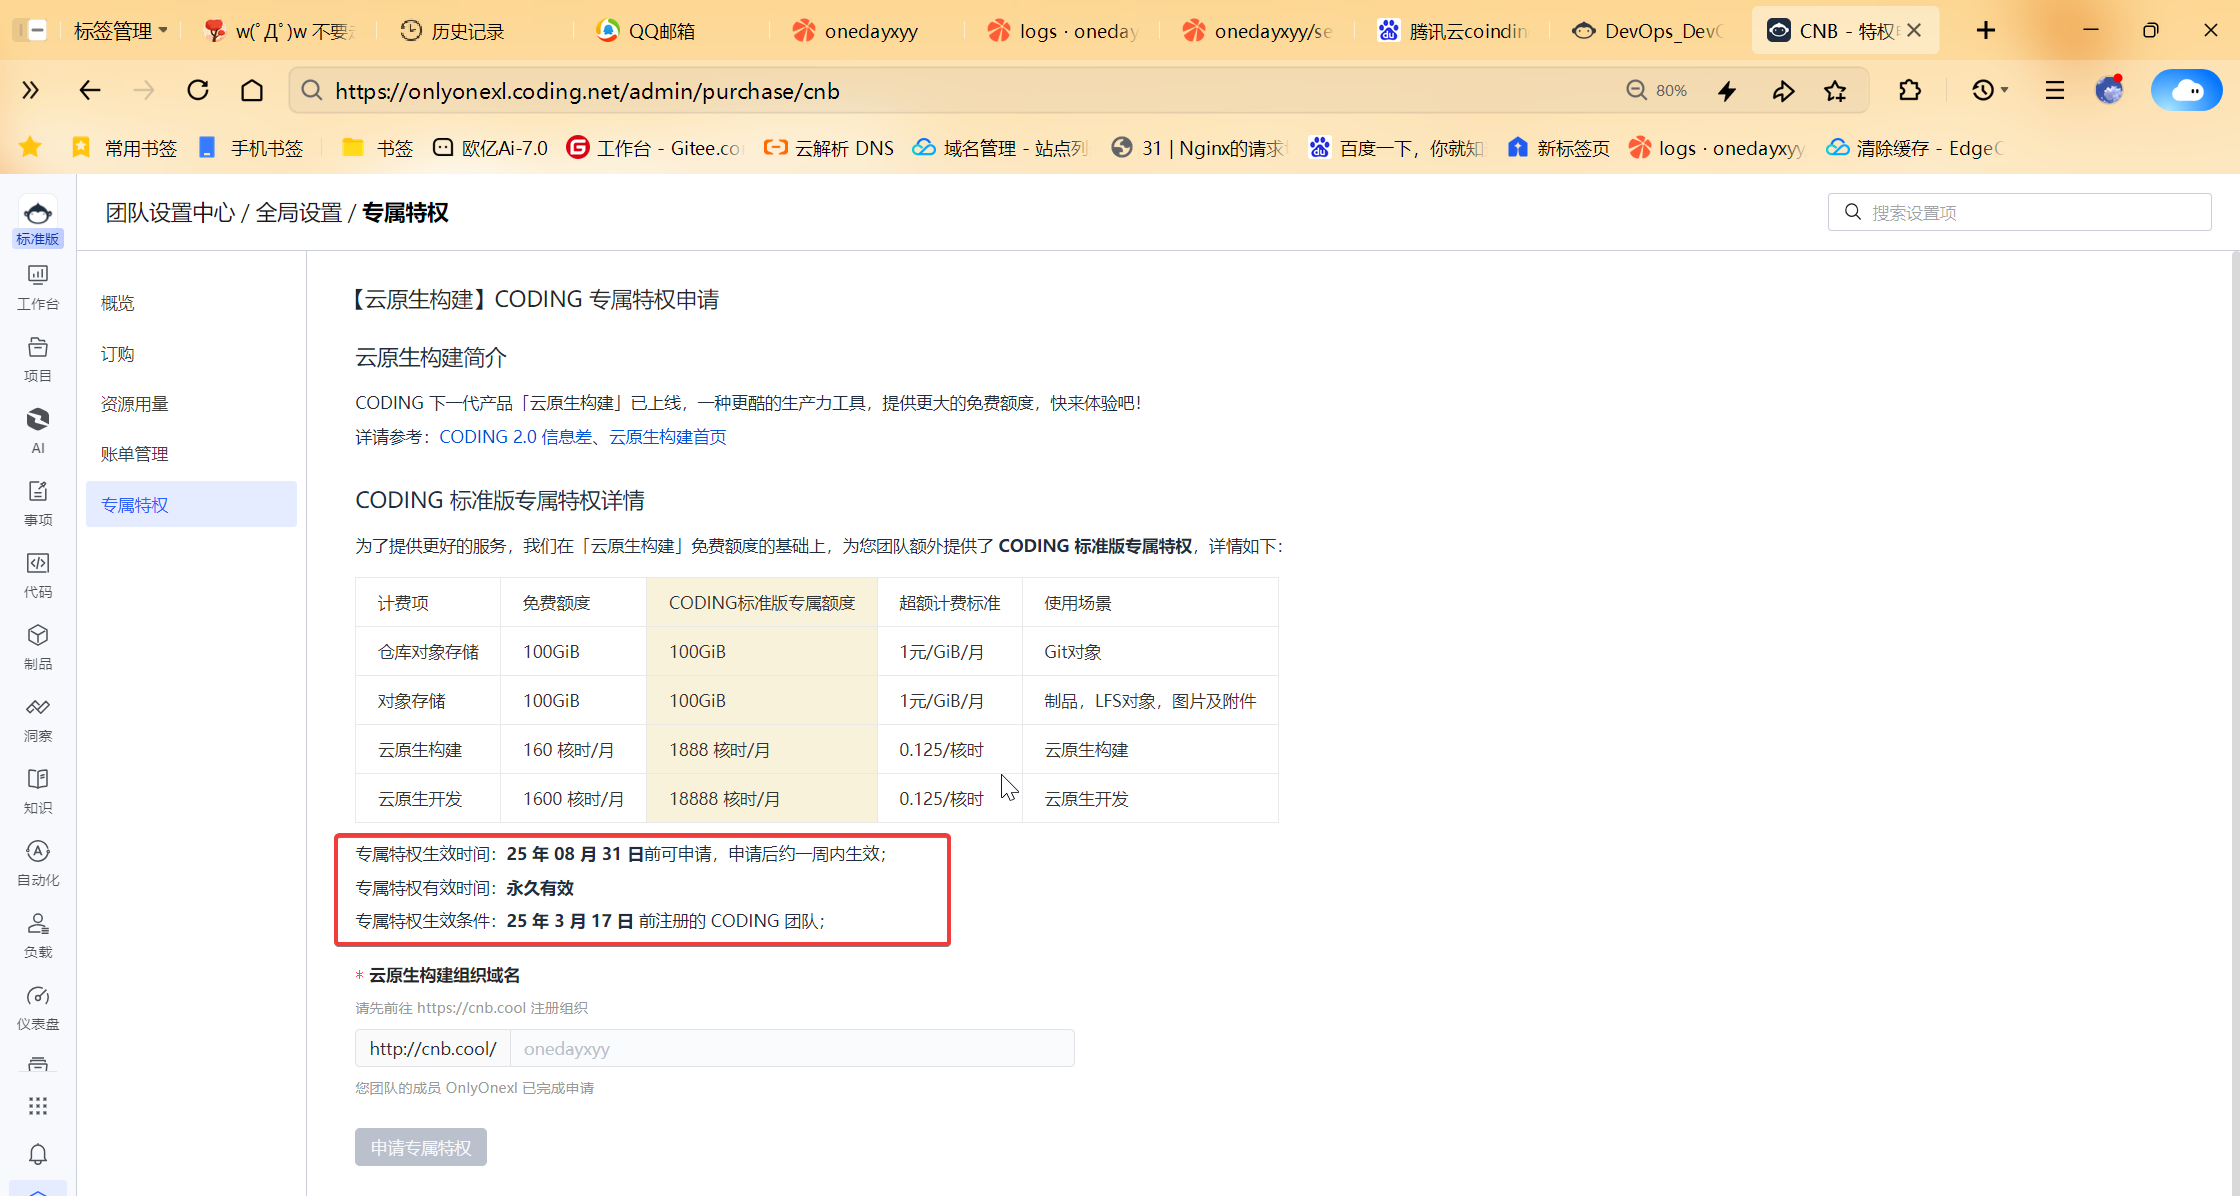Click the CODING logo 标准版 icon
Screen dimensions: 2240x1196
(38, 222)
